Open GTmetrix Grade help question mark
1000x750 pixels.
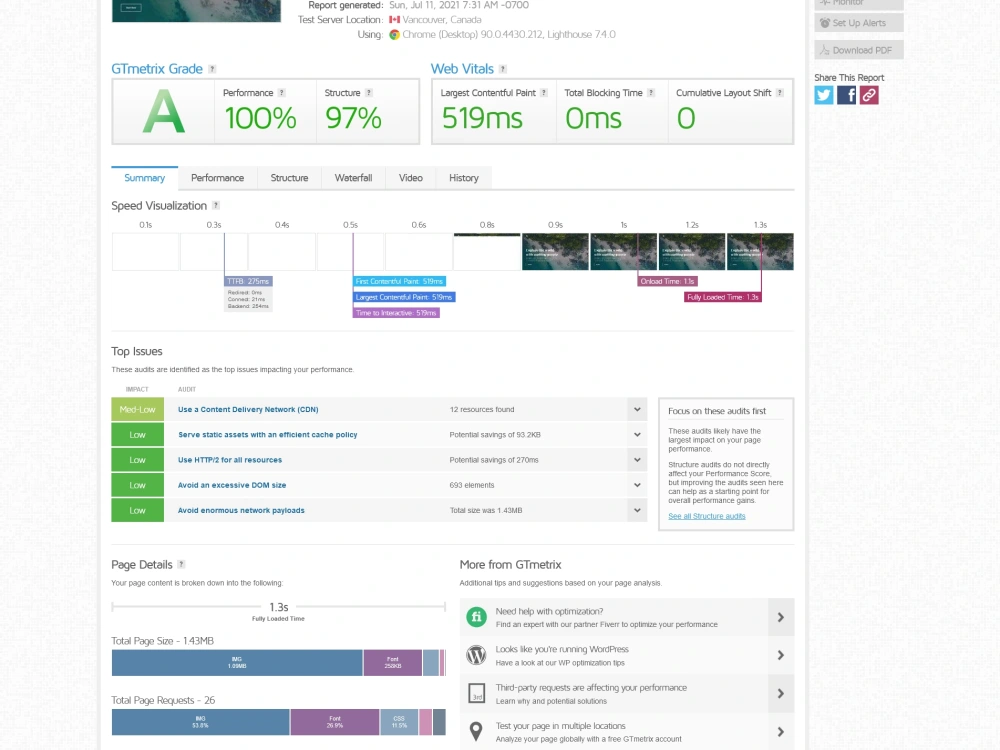click(212, 69)
